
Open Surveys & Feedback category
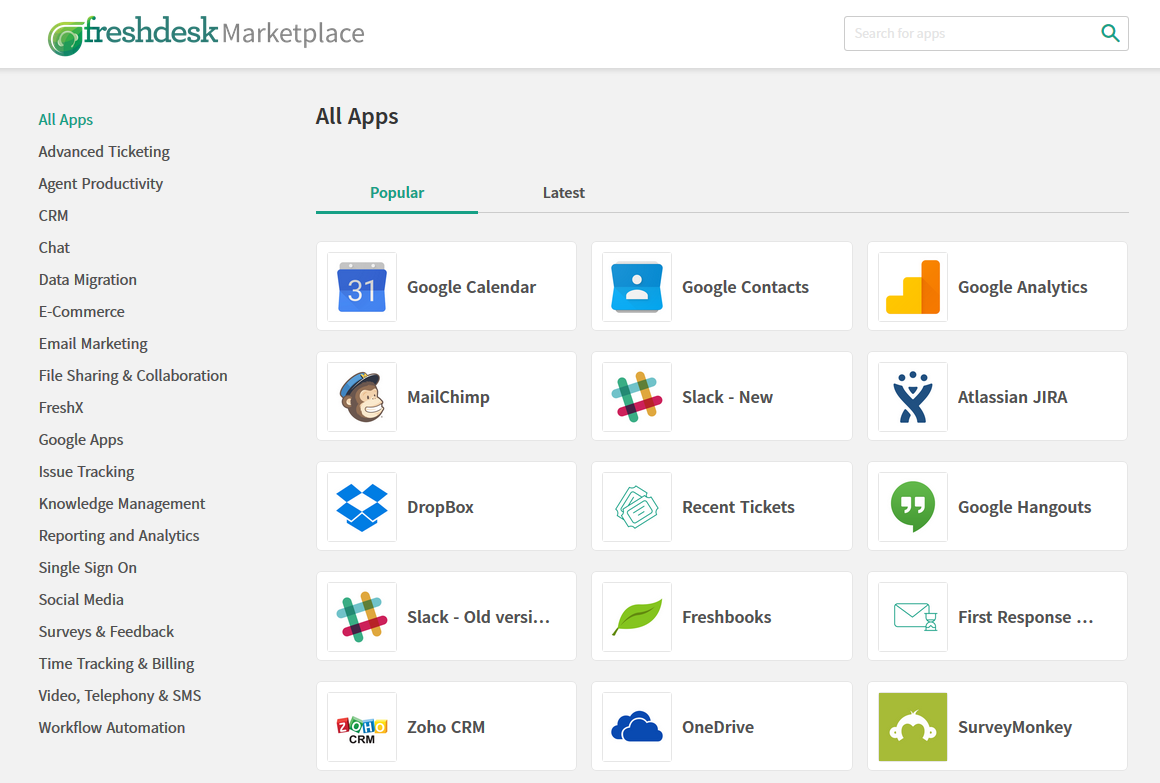107,631
